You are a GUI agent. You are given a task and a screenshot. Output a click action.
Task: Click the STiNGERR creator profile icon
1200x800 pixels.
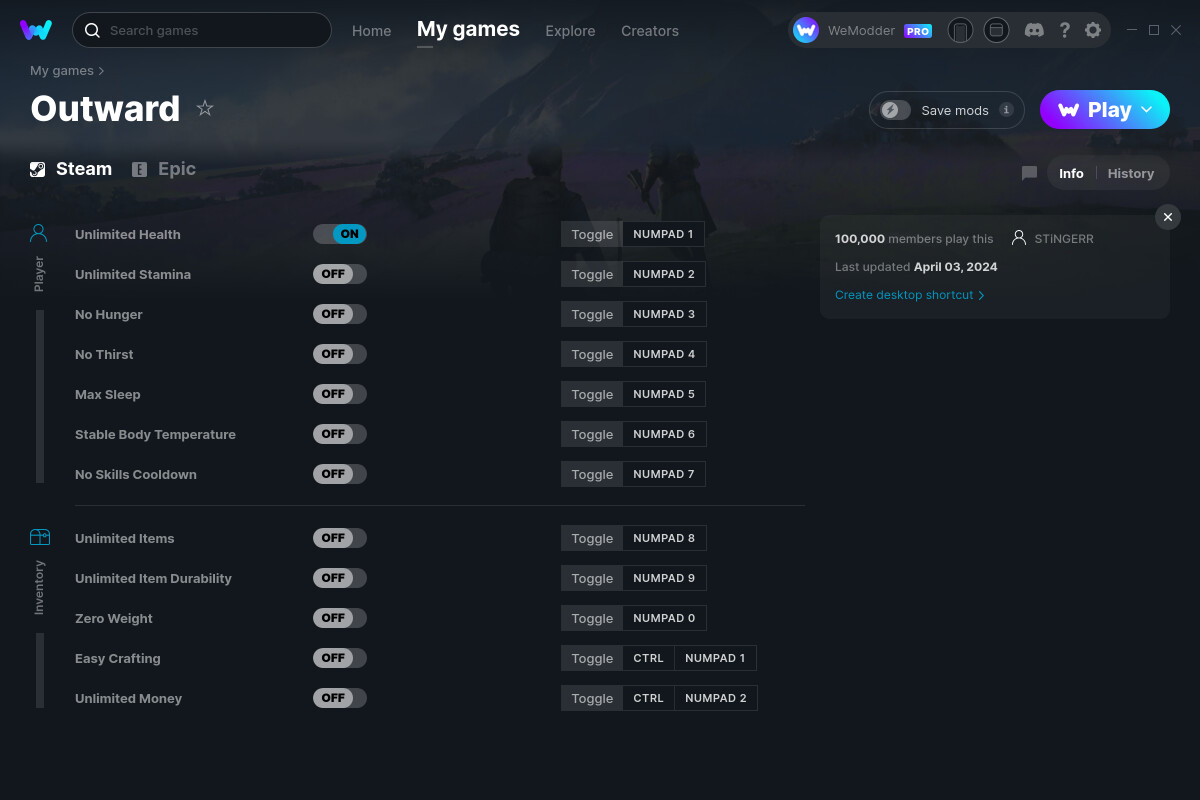(x=1019, y=238)
